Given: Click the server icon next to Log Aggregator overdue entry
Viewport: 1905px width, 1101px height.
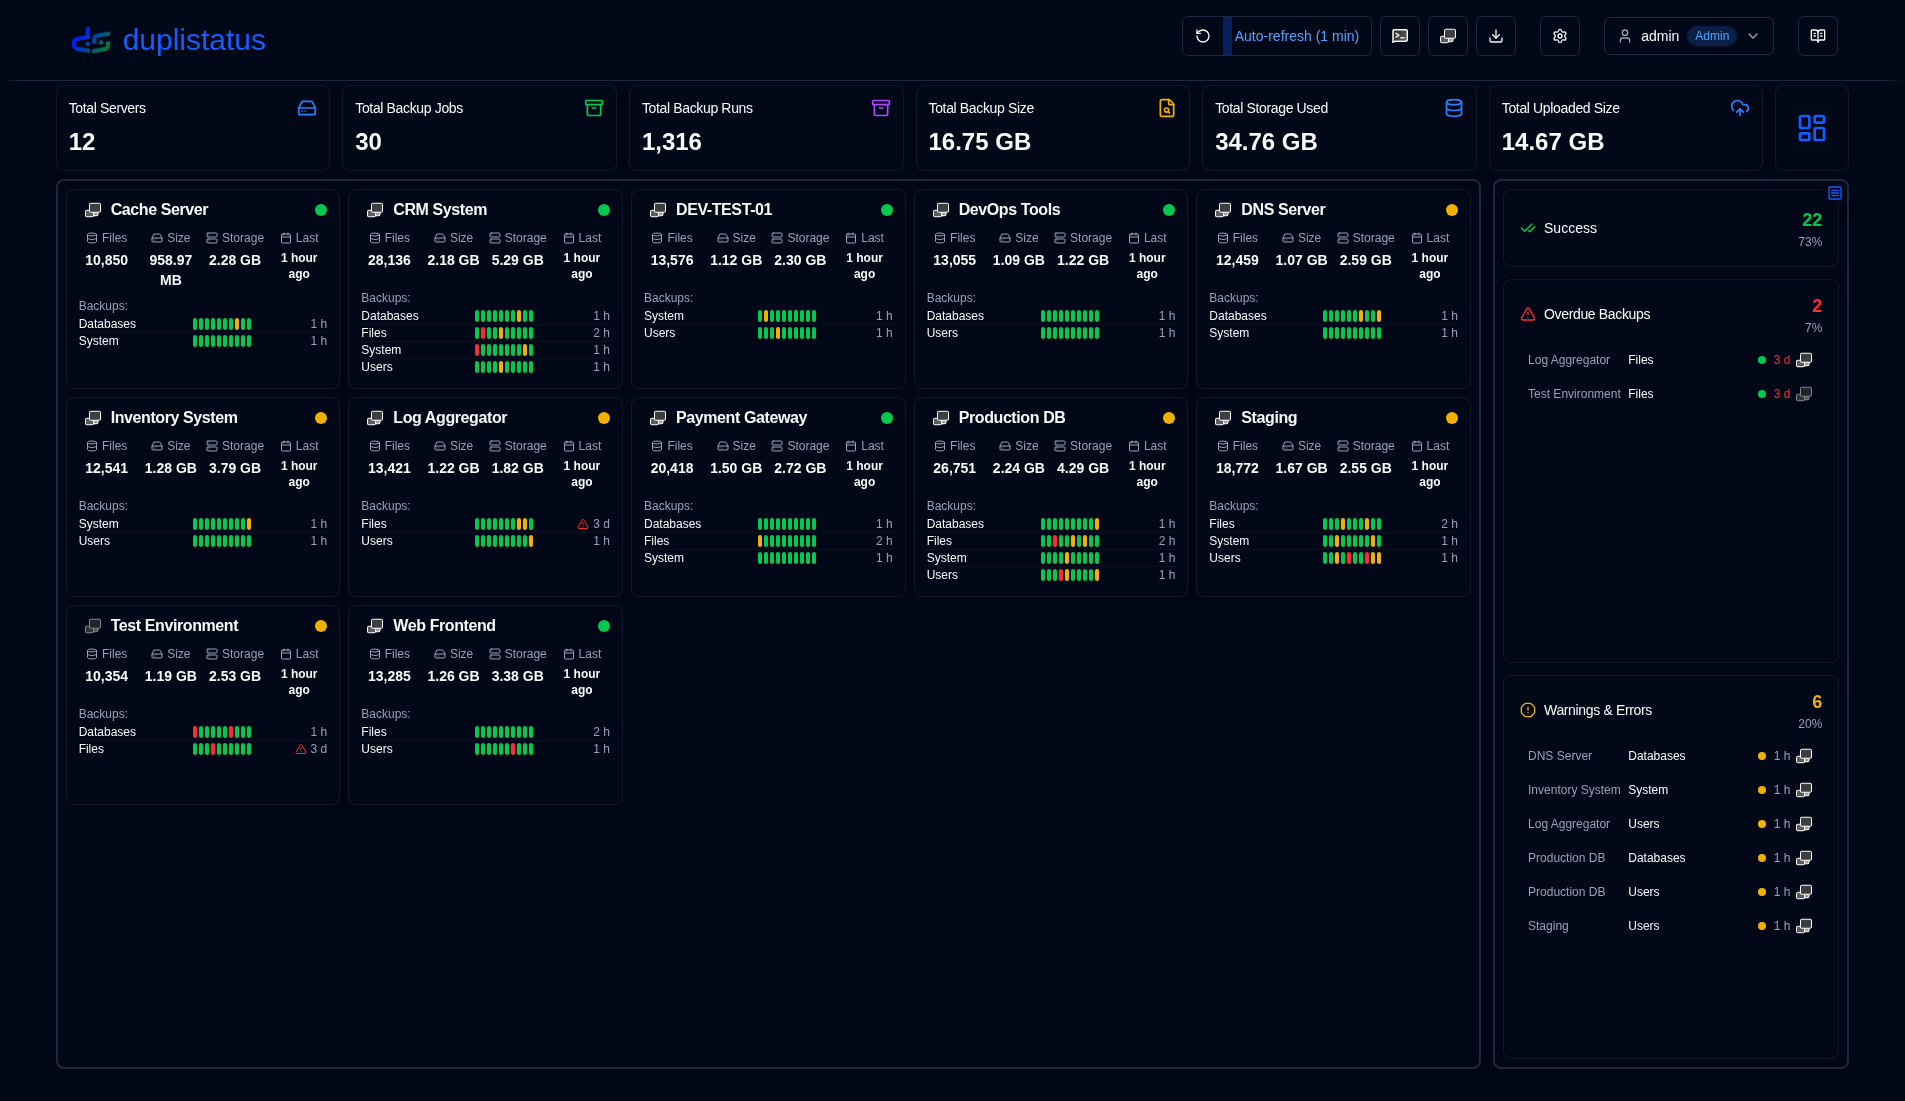Looking at the screenshot, I should tap(1805, 359).
